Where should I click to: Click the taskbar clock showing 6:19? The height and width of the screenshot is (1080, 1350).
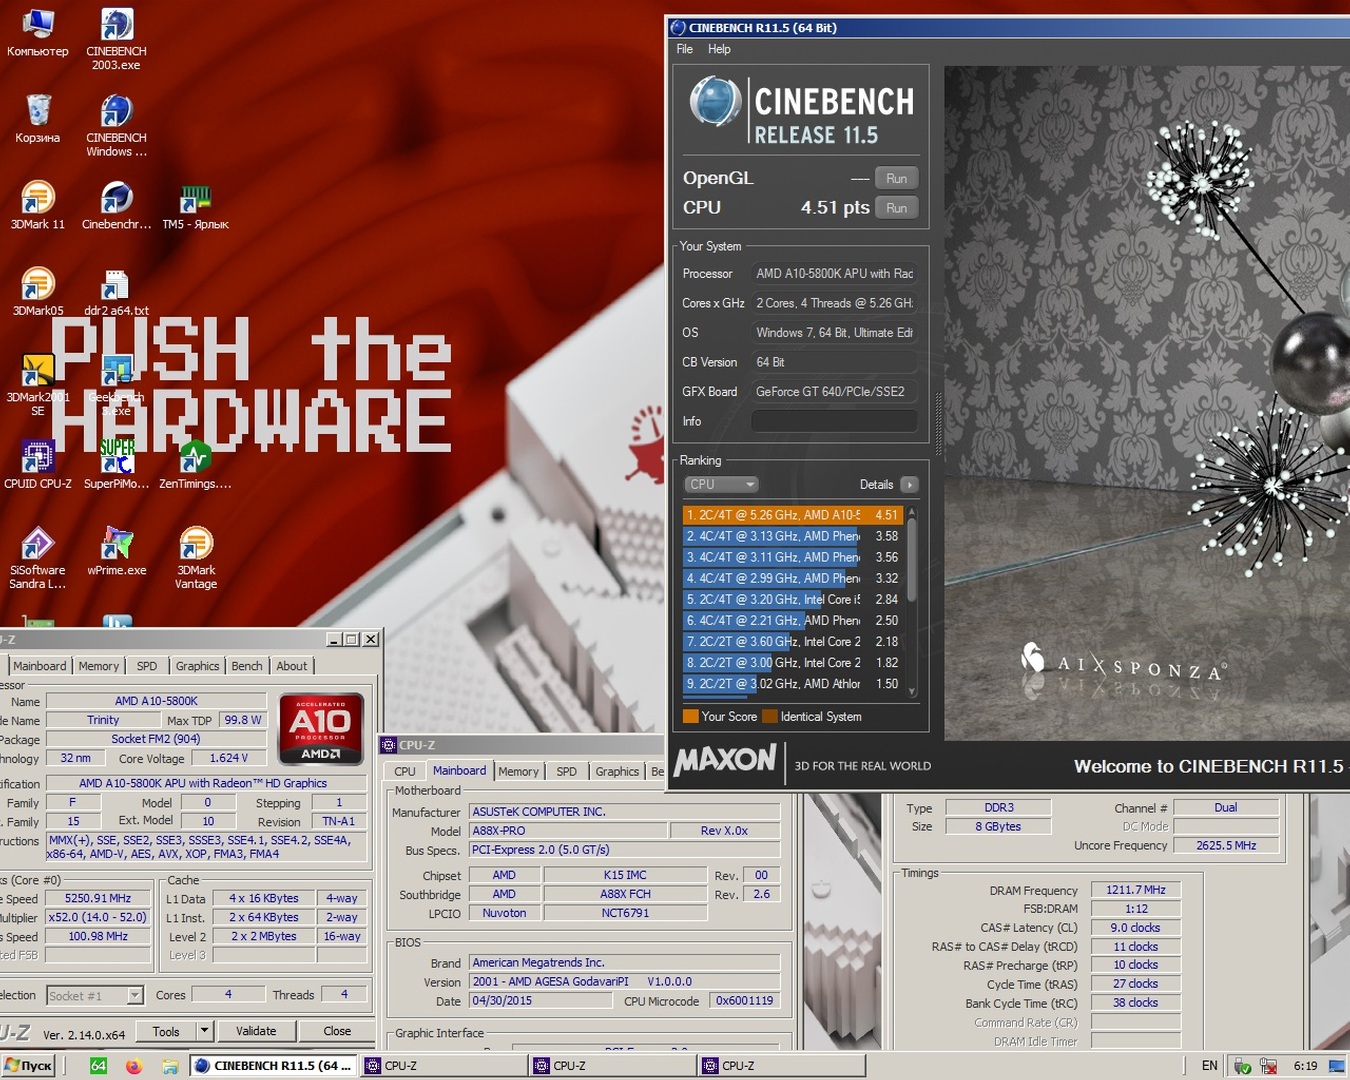1305,1066
